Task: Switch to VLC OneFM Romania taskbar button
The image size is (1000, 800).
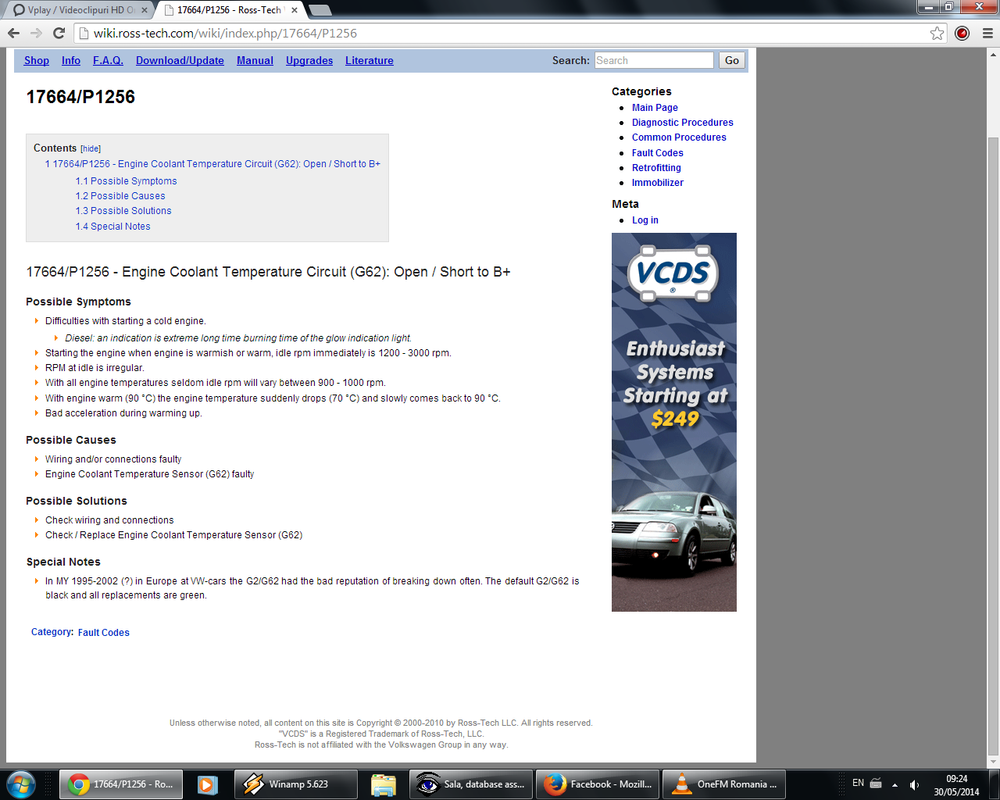Action: coord(724,784)
